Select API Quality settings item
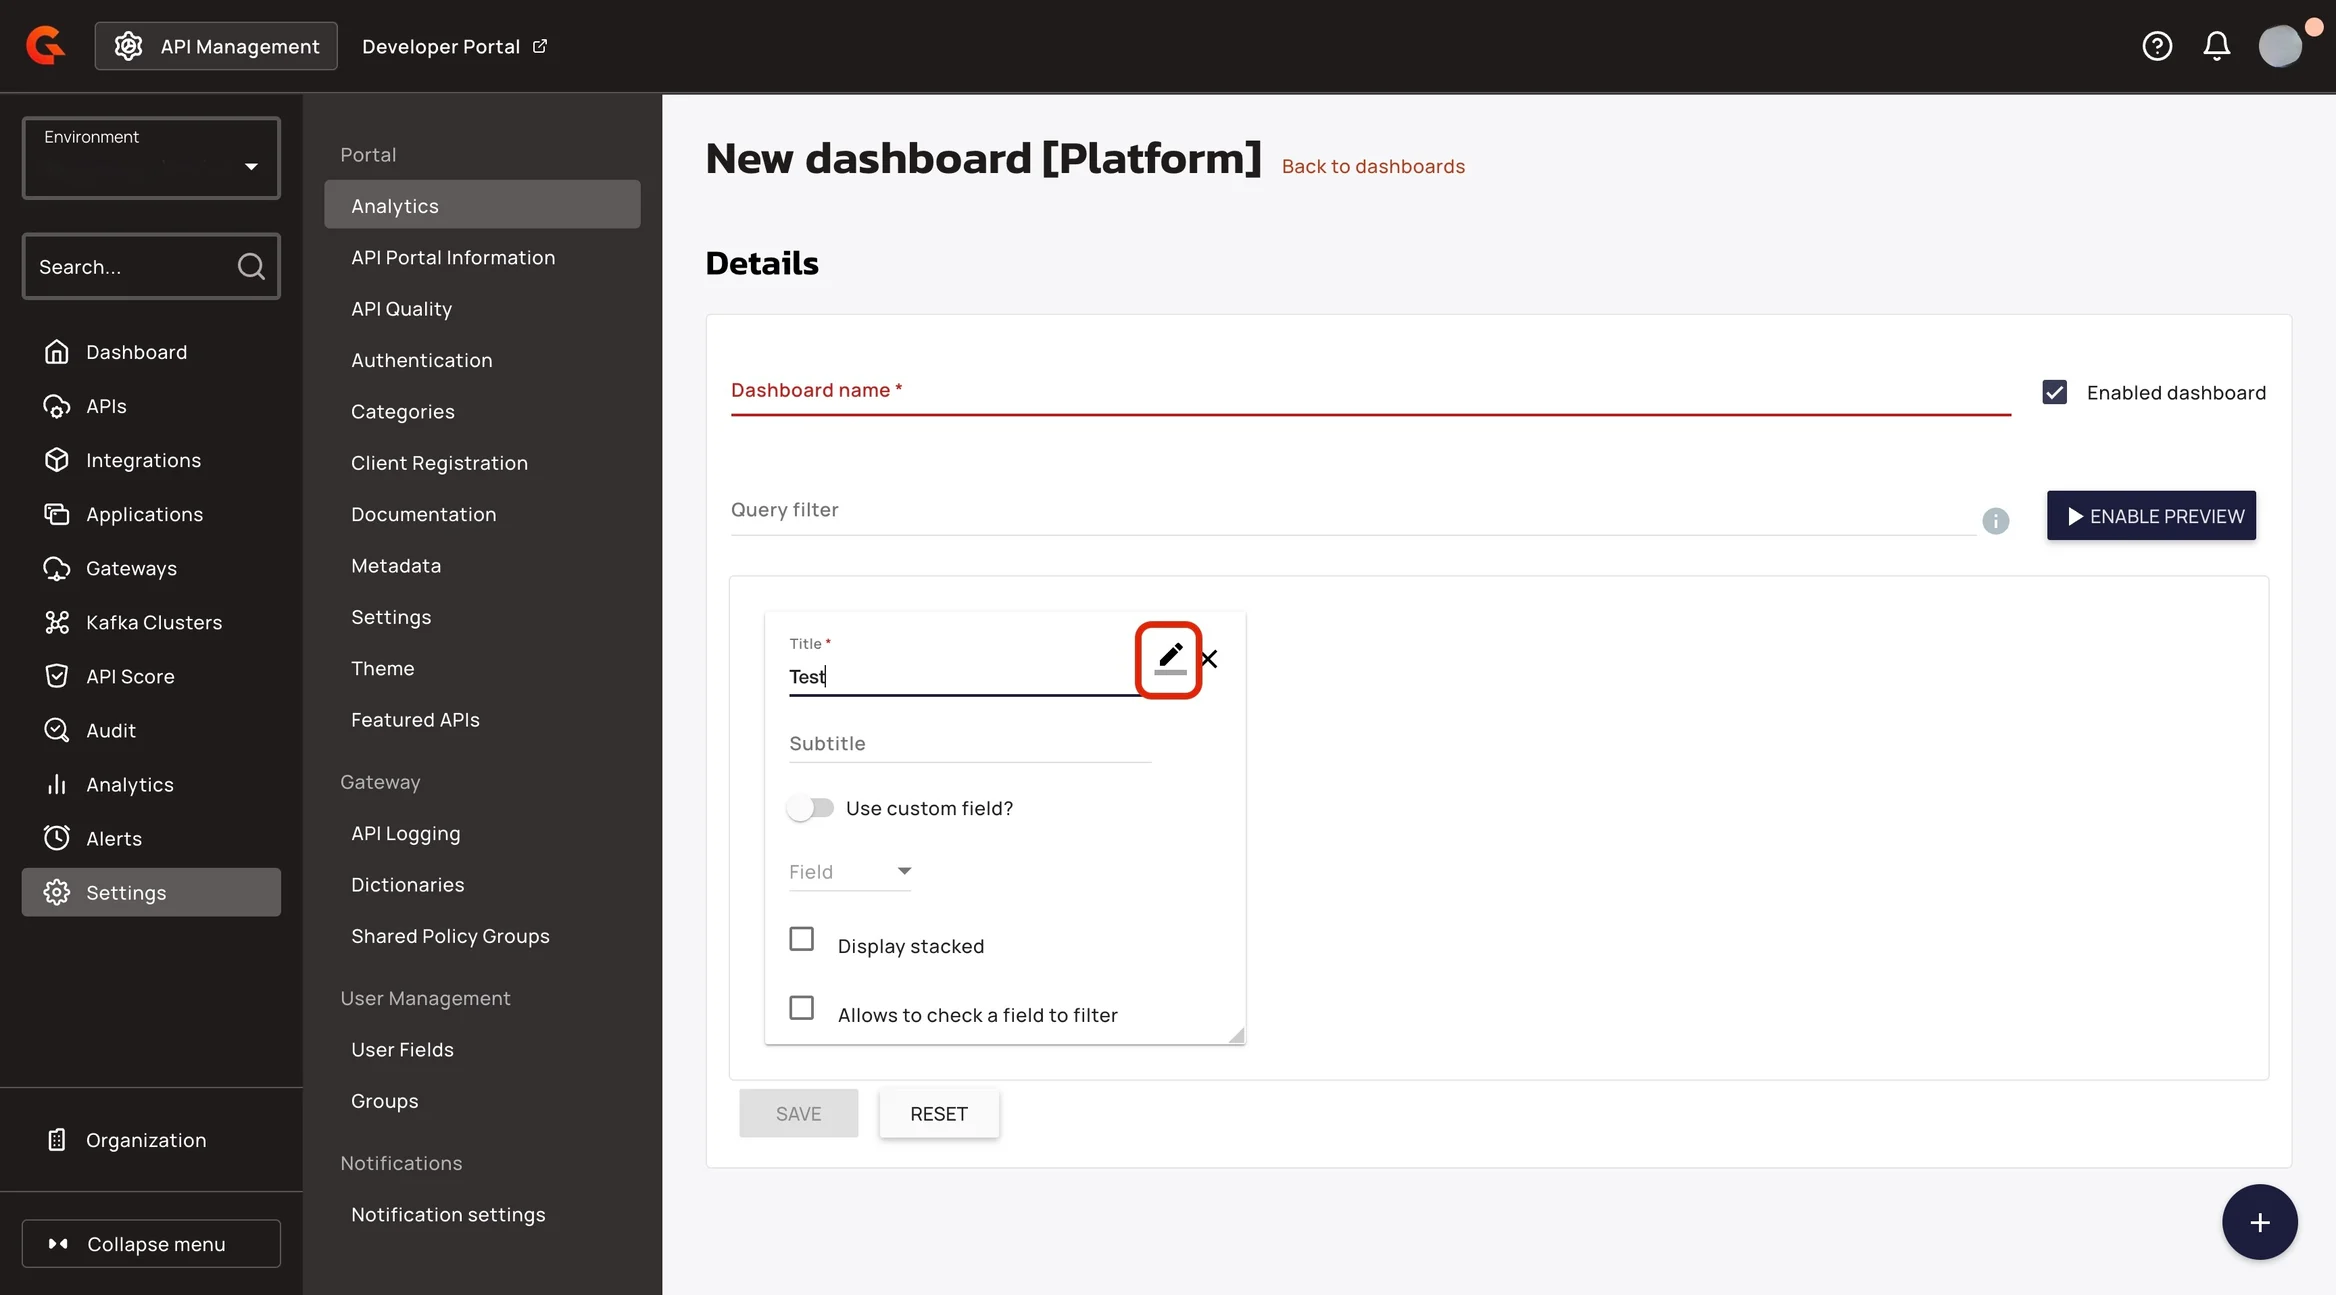The height and width of the screenshot is (1295, 2336). pyautogui.click(x=401, y=309)
